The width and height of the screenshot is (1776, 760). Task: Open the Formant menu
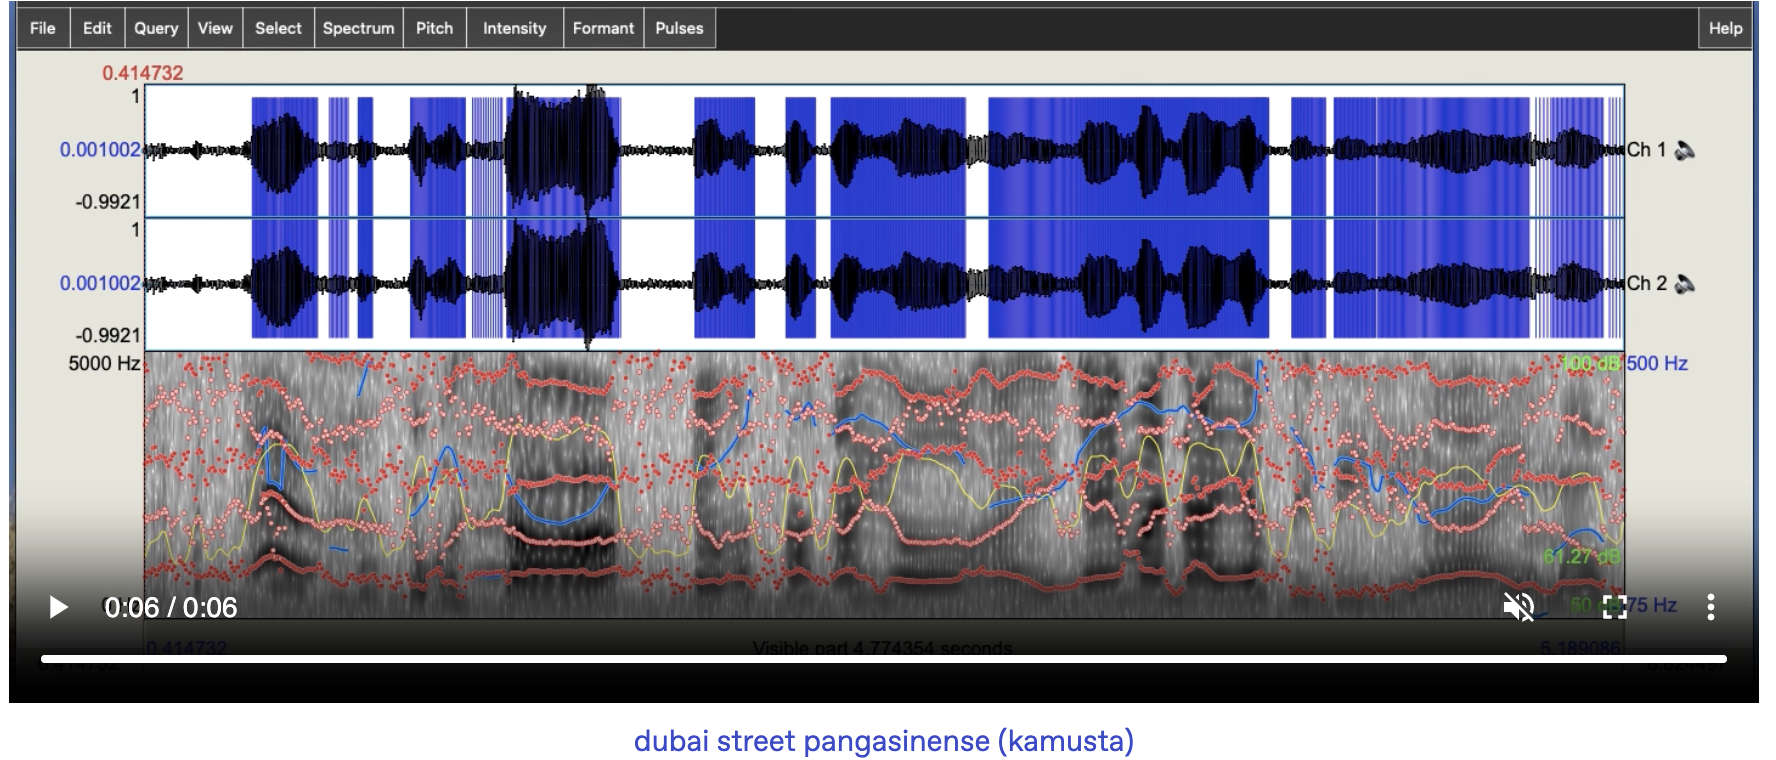603,28
